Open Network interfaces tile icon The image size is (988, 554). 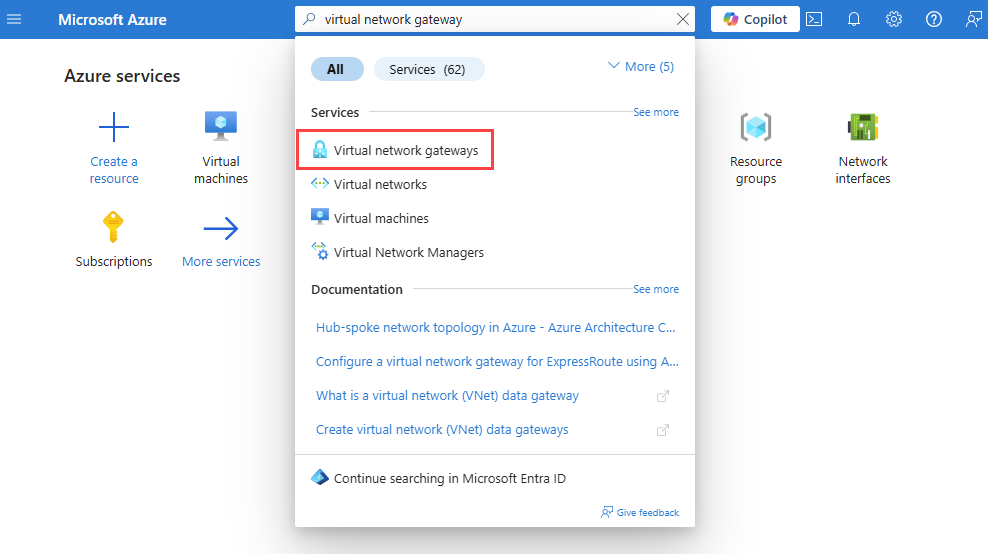(x=863, y=127)
